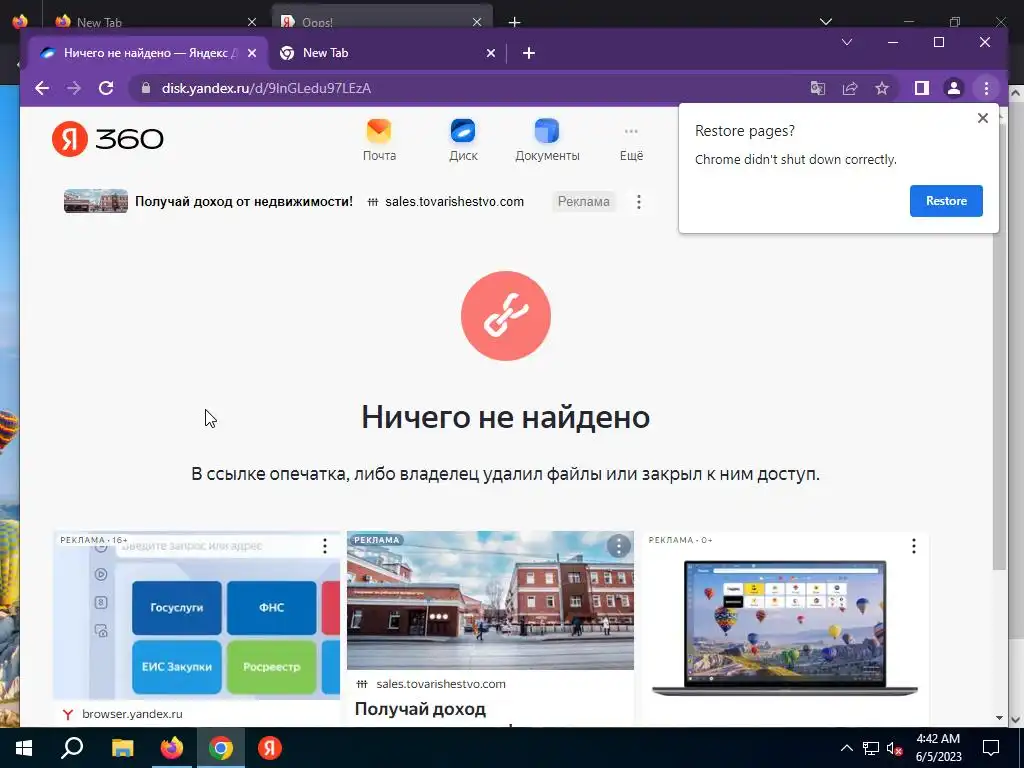Open Chrome side panel icon

tap(921, 88)
